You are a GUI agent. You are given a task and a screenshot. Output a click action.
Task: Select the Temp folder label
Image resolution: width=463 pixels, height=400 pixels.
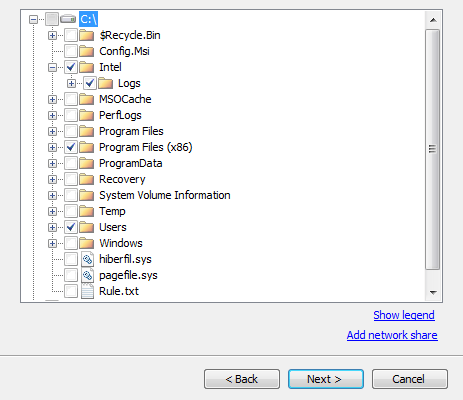pos(112,211)
